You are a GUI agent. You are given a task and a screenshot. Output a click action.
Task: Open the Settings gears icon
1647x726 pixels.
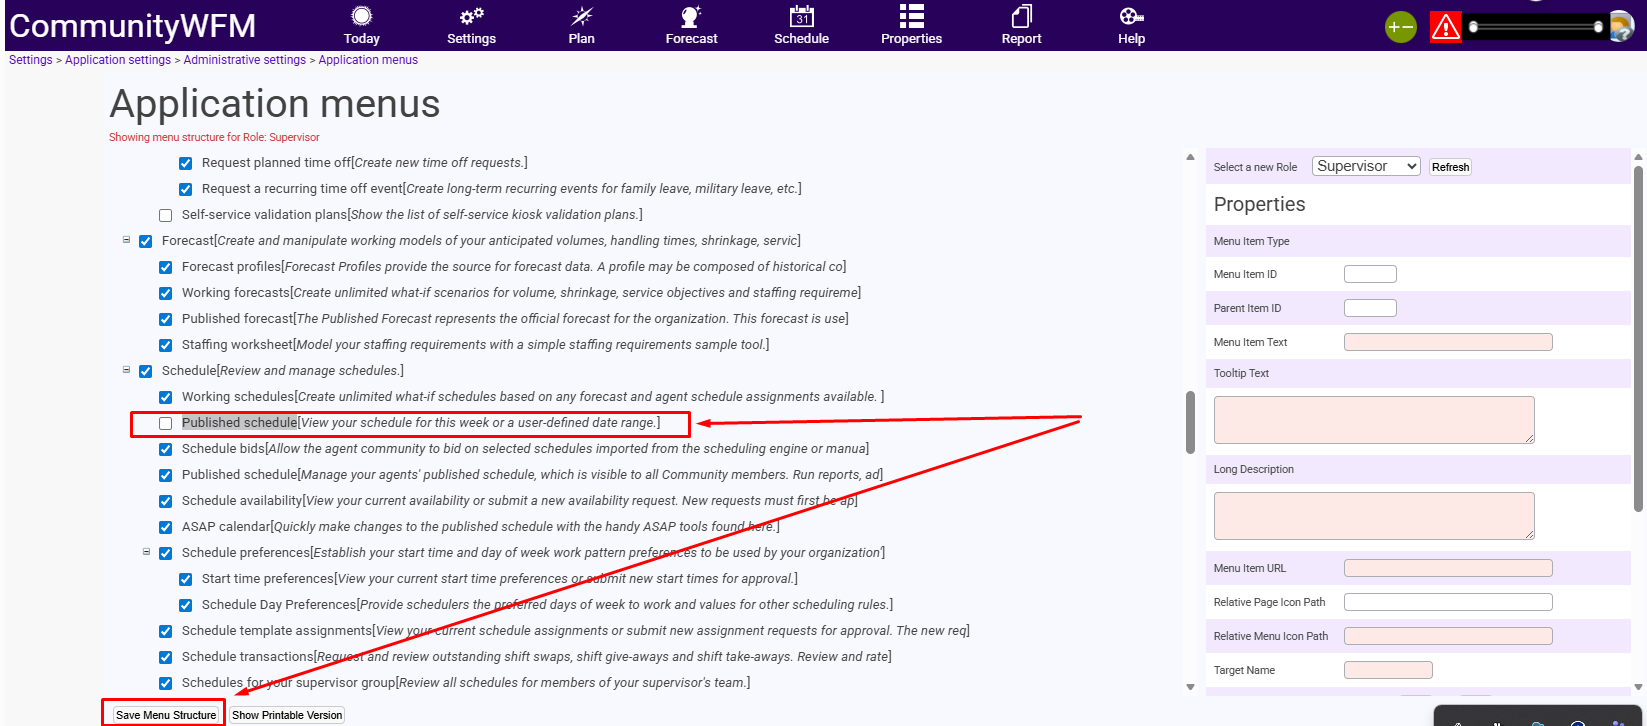(472, 16)
